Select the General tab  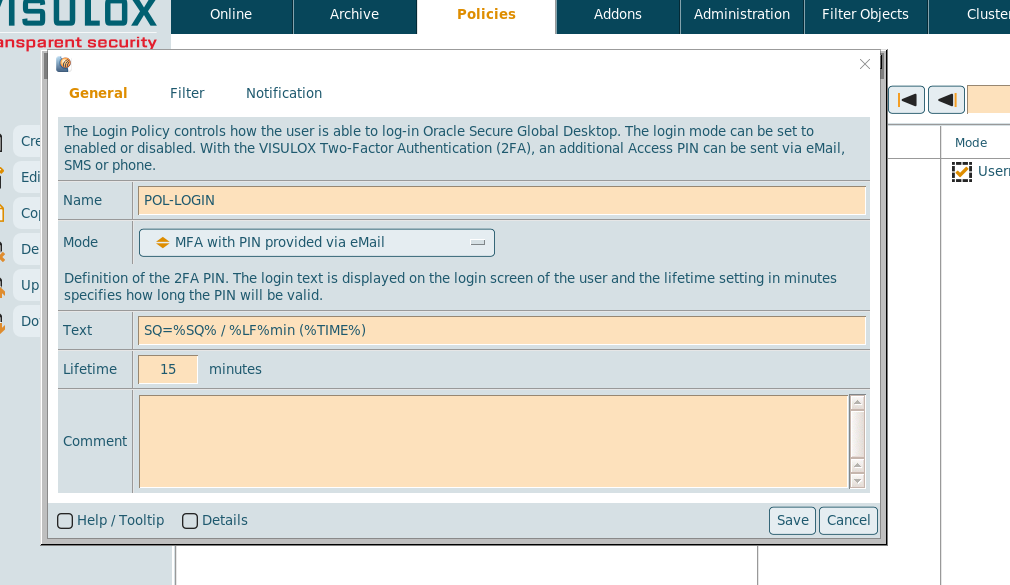[98, 93]
